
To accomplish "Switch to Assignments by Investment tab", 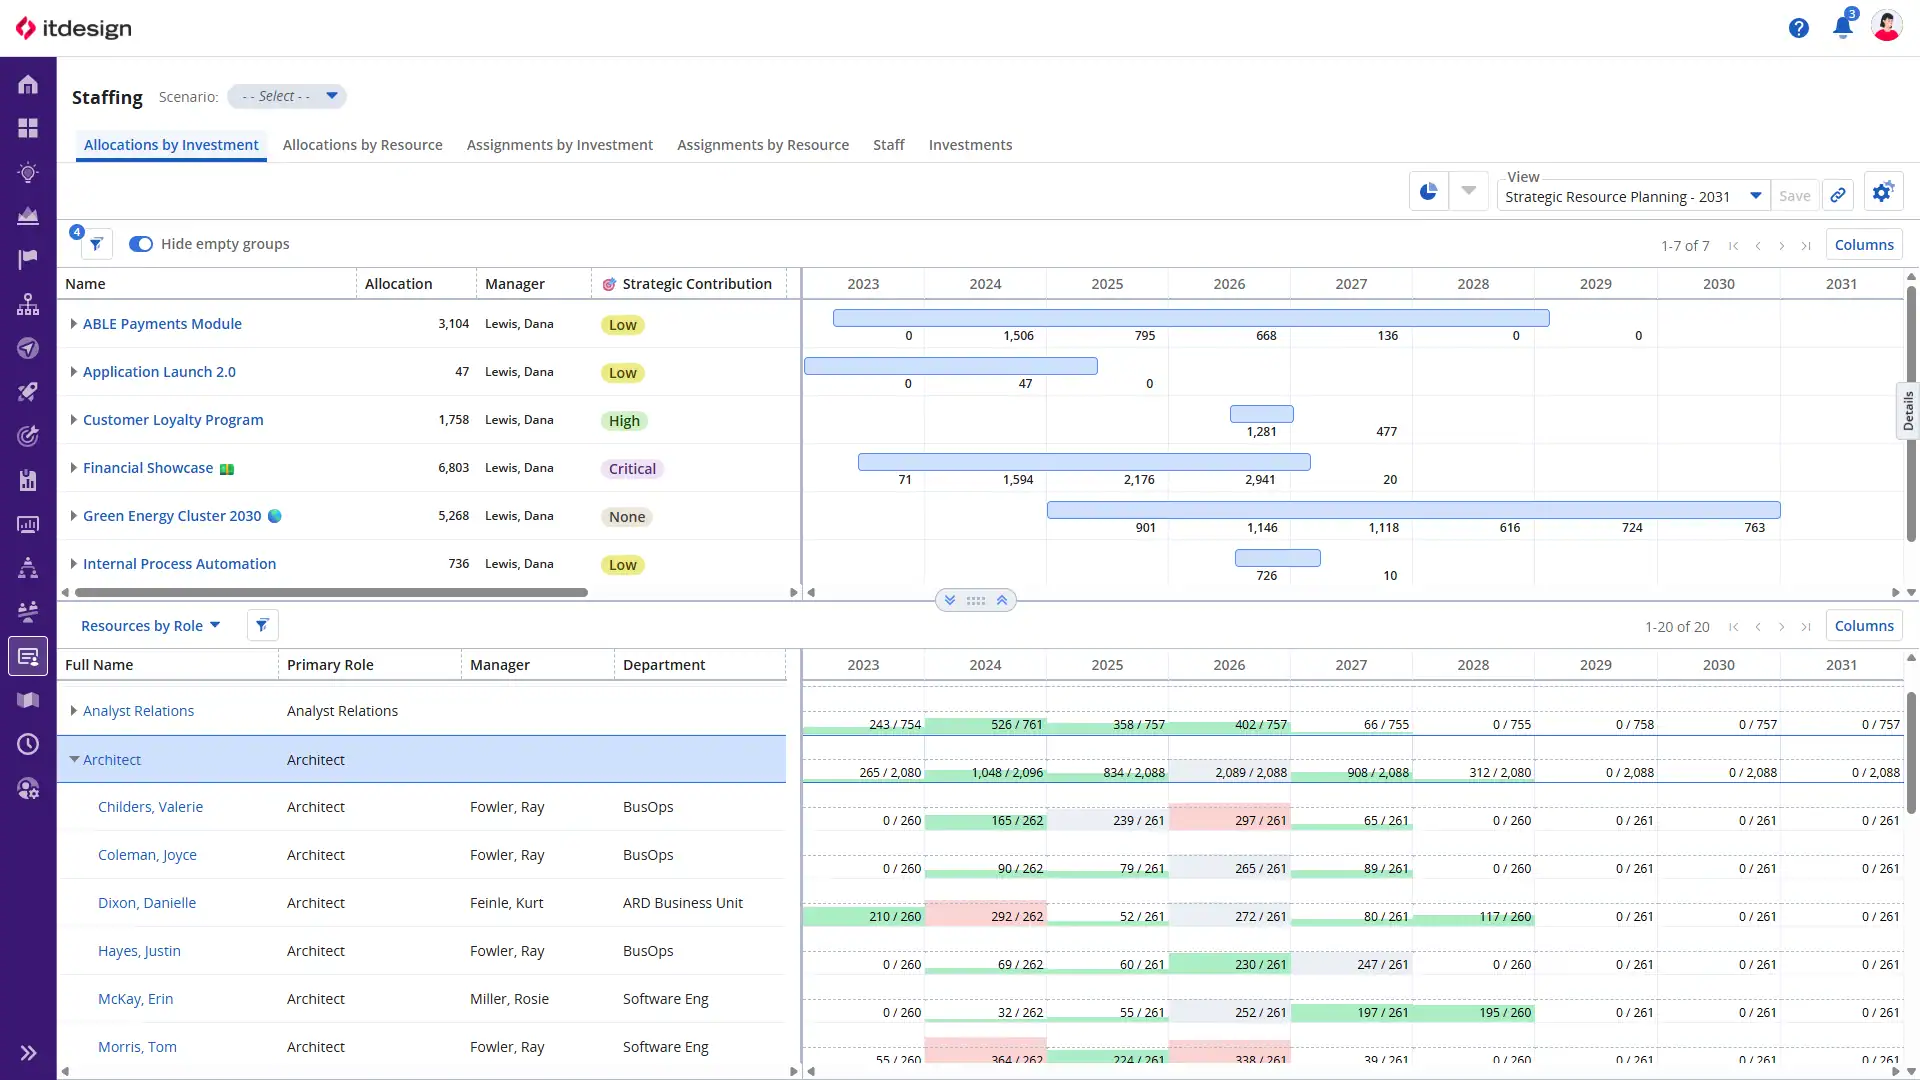I will tap(559, 145).
